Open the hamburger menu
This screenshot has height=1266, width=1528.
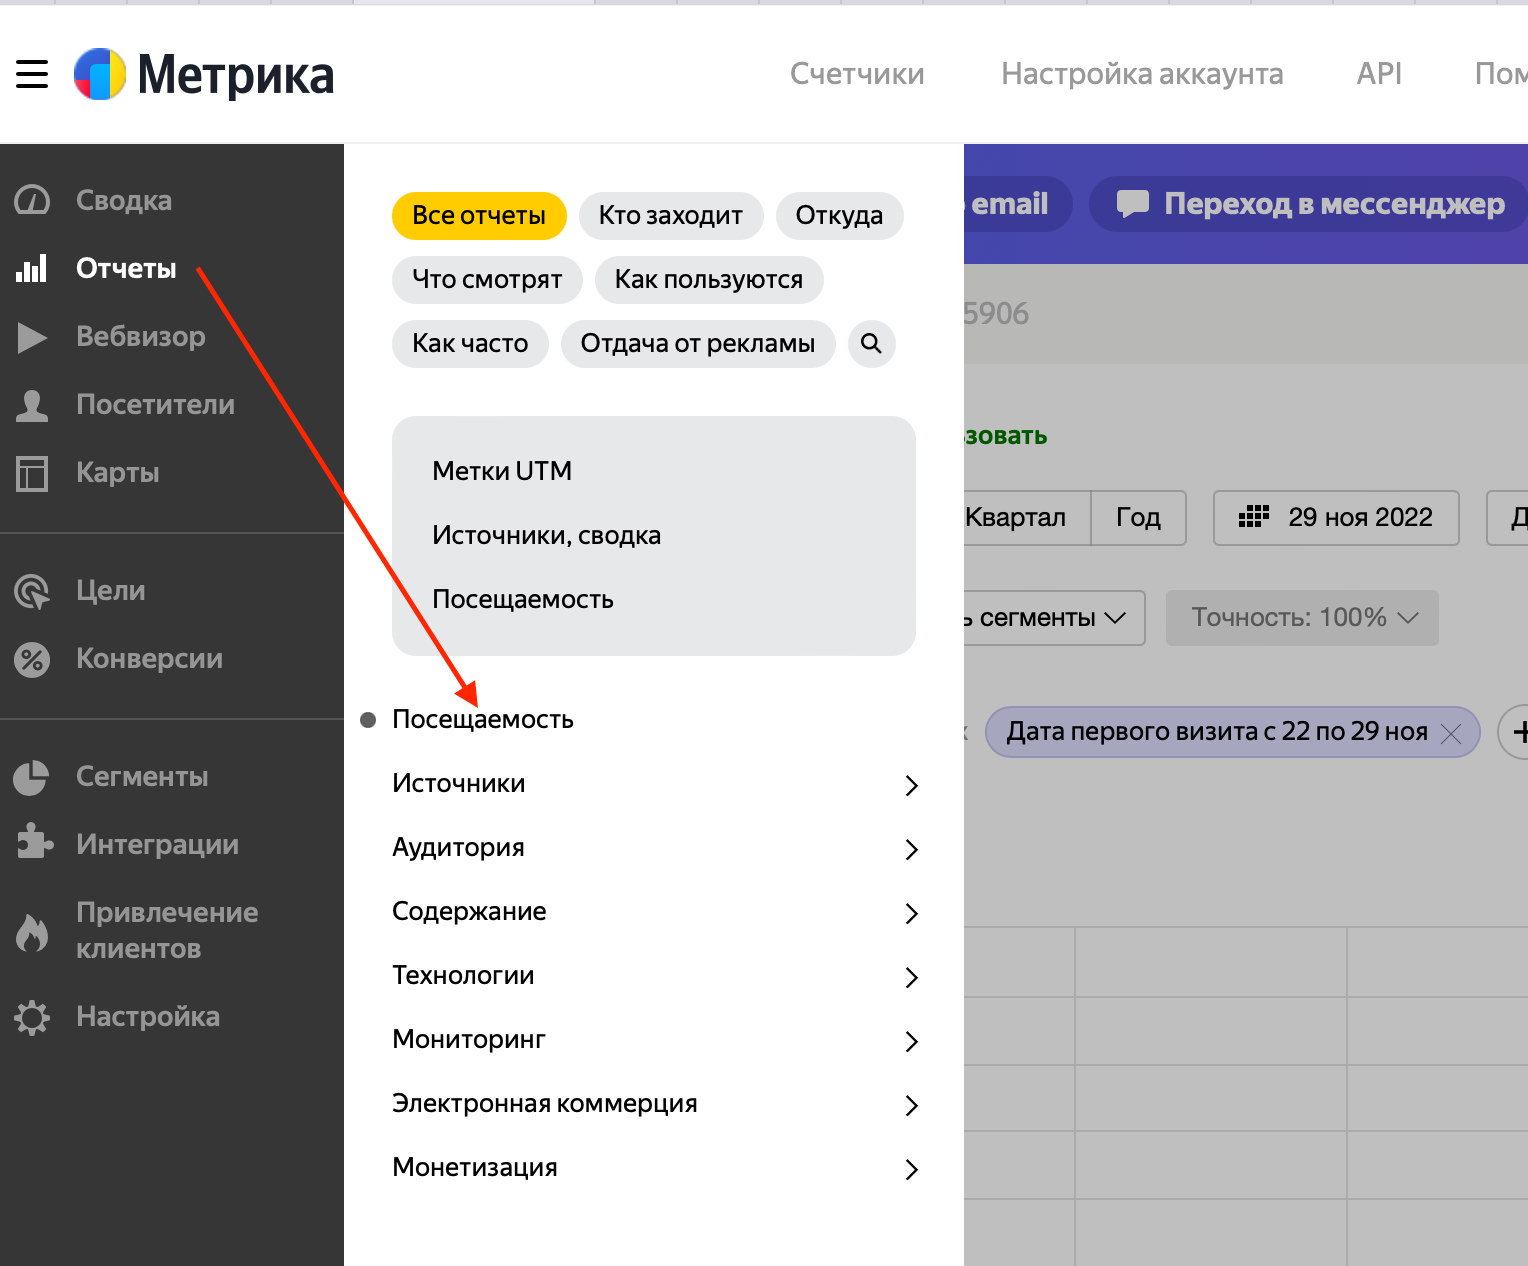click(31, 74)
